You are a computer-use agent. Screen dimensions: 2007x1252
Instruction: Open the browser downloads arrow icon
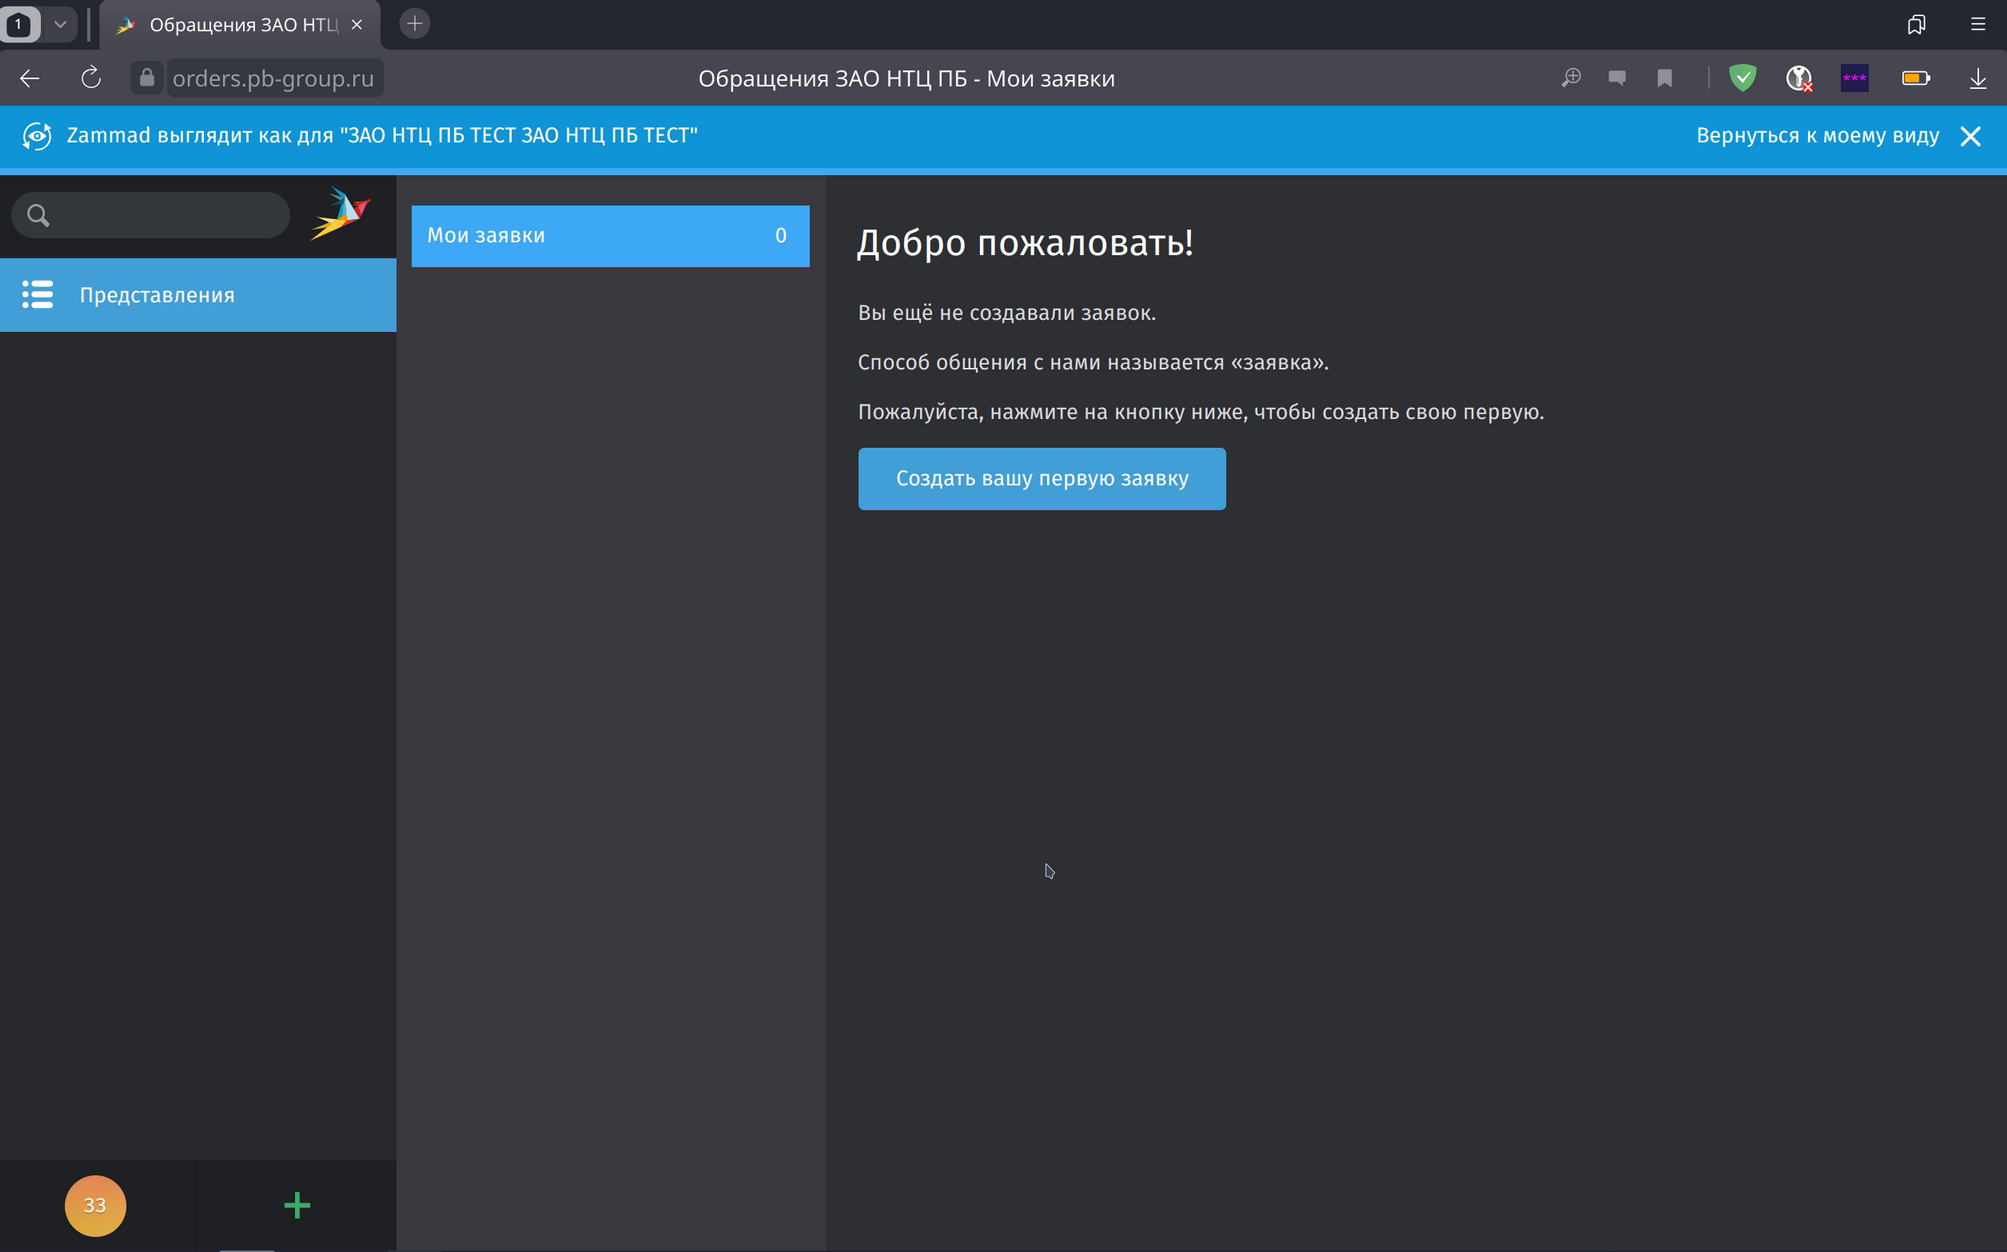tap(1978, 78)
